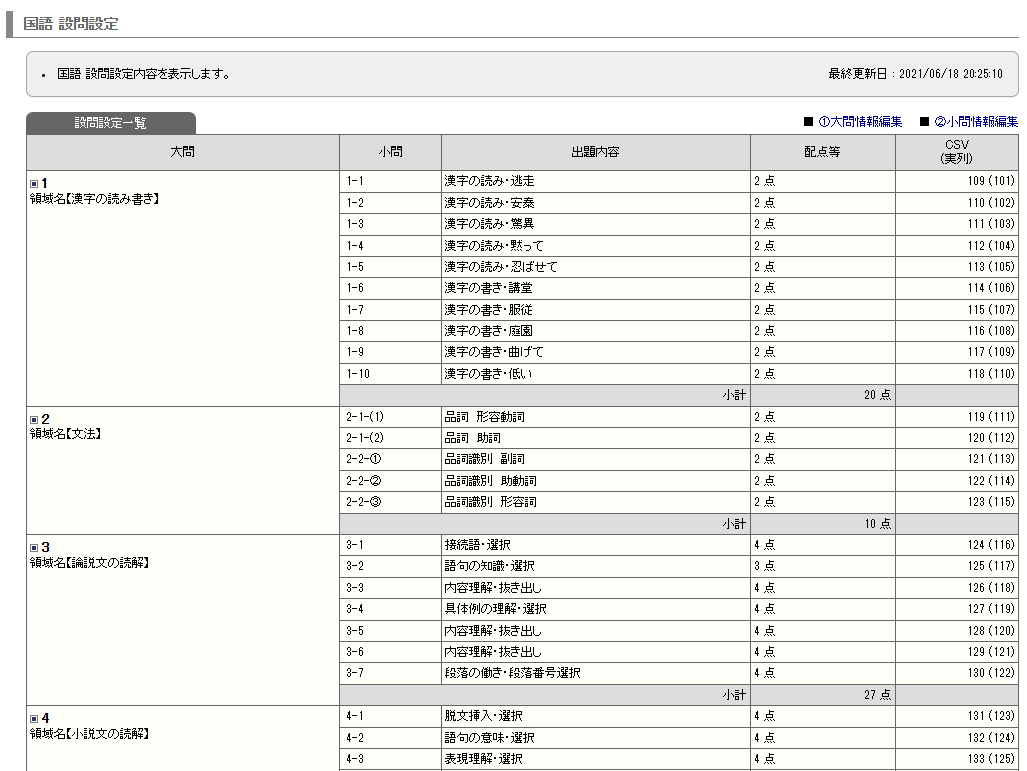The height and width of the screenshot is (771, 1027).
Task: Open ②小問情報編集 link
Action: (x=976, y=122)
